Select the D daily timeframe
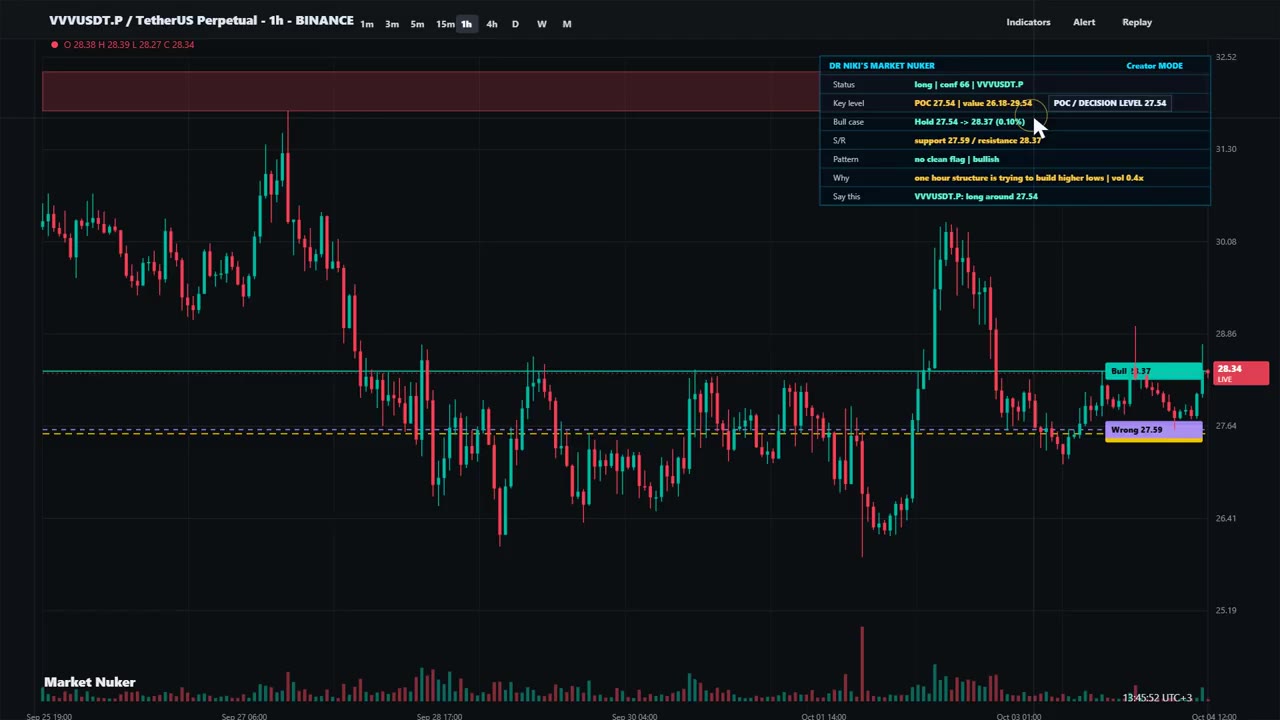This screenshot has height=720, width=1280. tap(515, 24)
